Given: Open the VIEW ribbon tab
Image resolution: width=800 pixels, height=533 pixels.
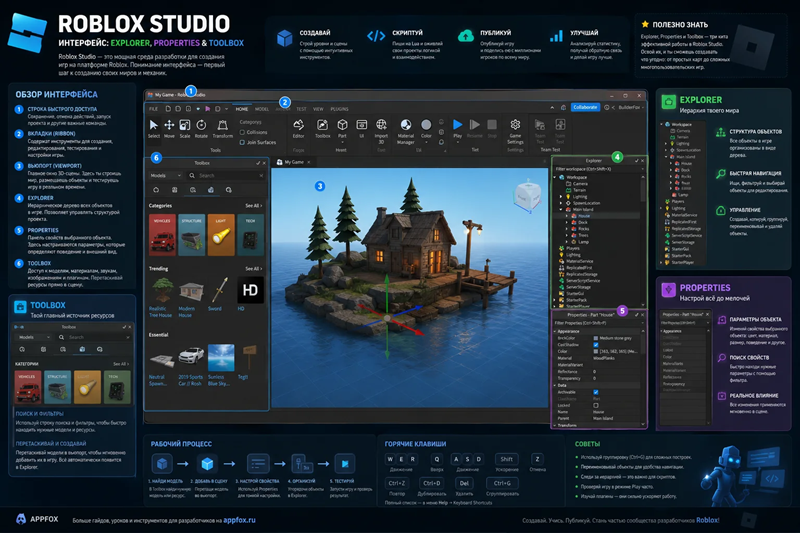Looking at the screenshot, I should [318, 109].
